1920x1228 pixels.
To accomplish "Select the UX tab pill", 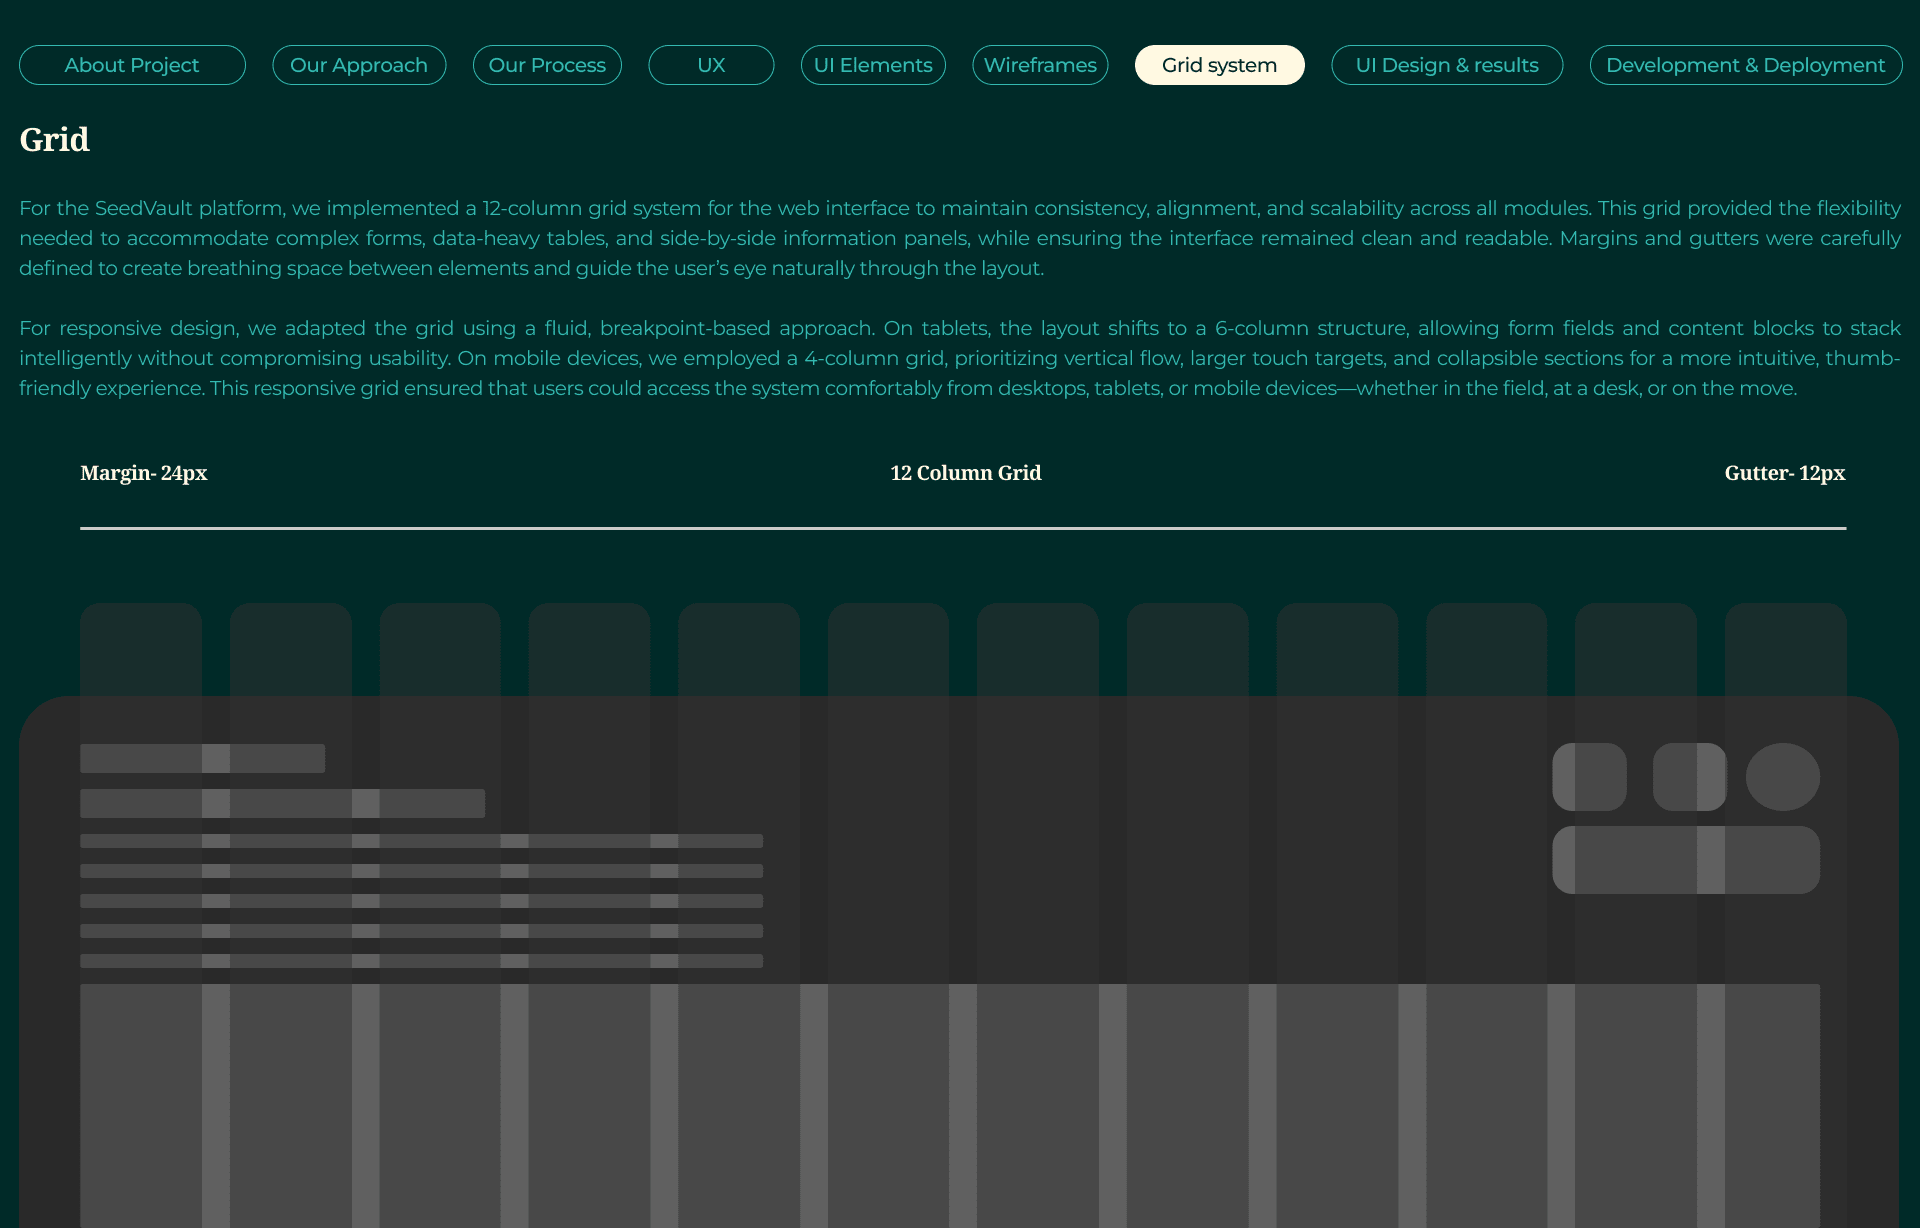I will click(711, 65).
